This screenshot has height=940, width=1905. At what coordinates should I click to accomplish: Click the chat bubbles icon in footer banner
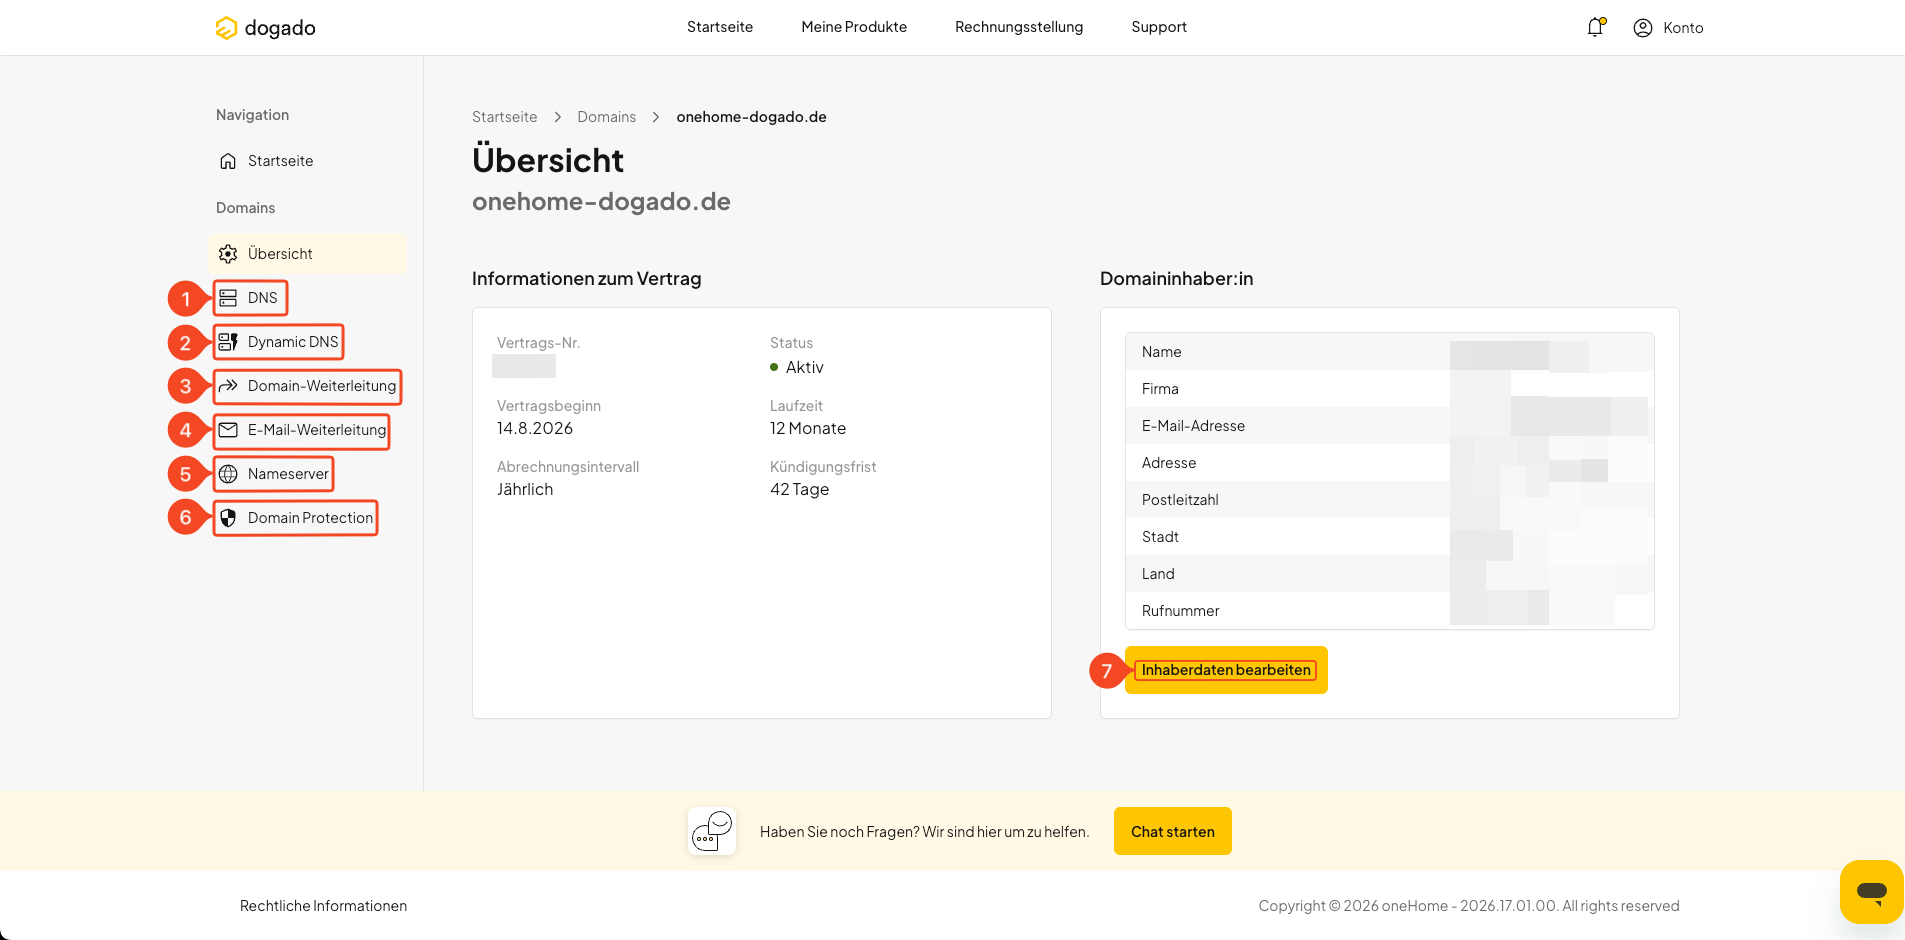tap(712, 831)
